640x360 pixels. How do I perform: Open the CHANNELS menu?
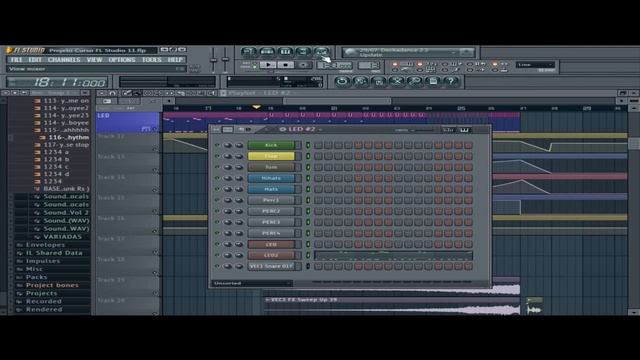[64, 60]
